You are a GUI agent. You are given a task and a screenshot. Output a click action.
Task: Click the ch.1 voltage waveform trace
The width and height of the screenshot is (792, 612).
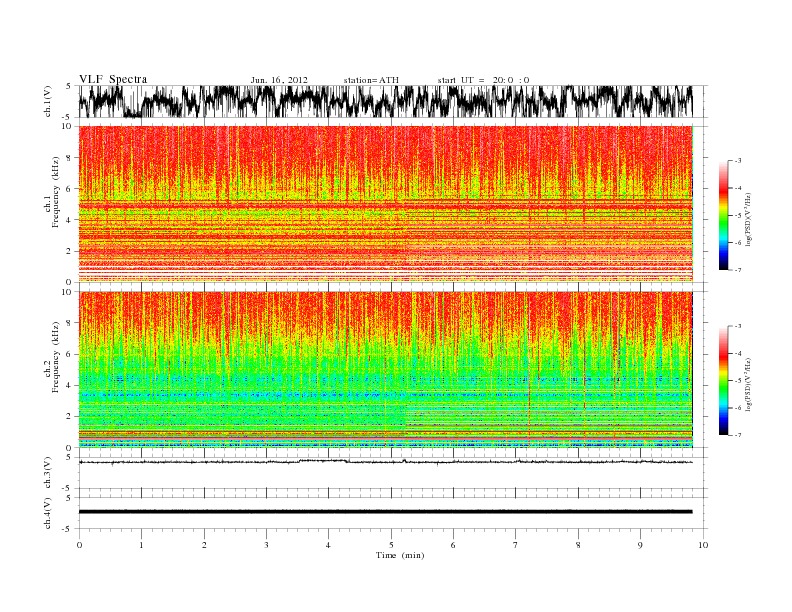[x=385, y=101]
